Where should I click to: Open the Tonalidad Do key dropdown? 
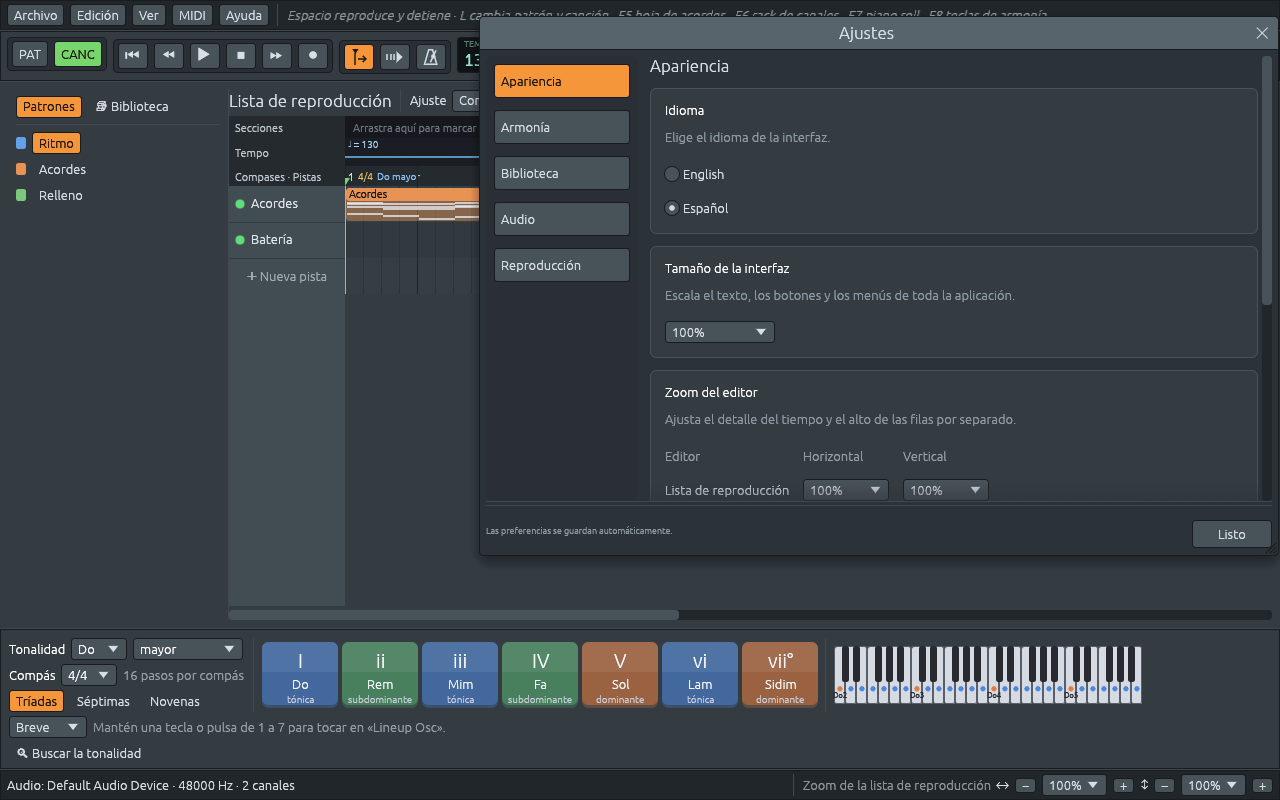point(99,649)
